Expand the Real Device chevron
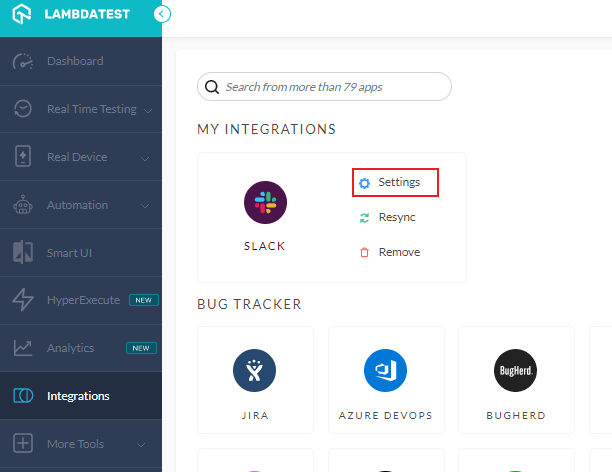This screenshot has height=472, width=612. coord(145,159)
